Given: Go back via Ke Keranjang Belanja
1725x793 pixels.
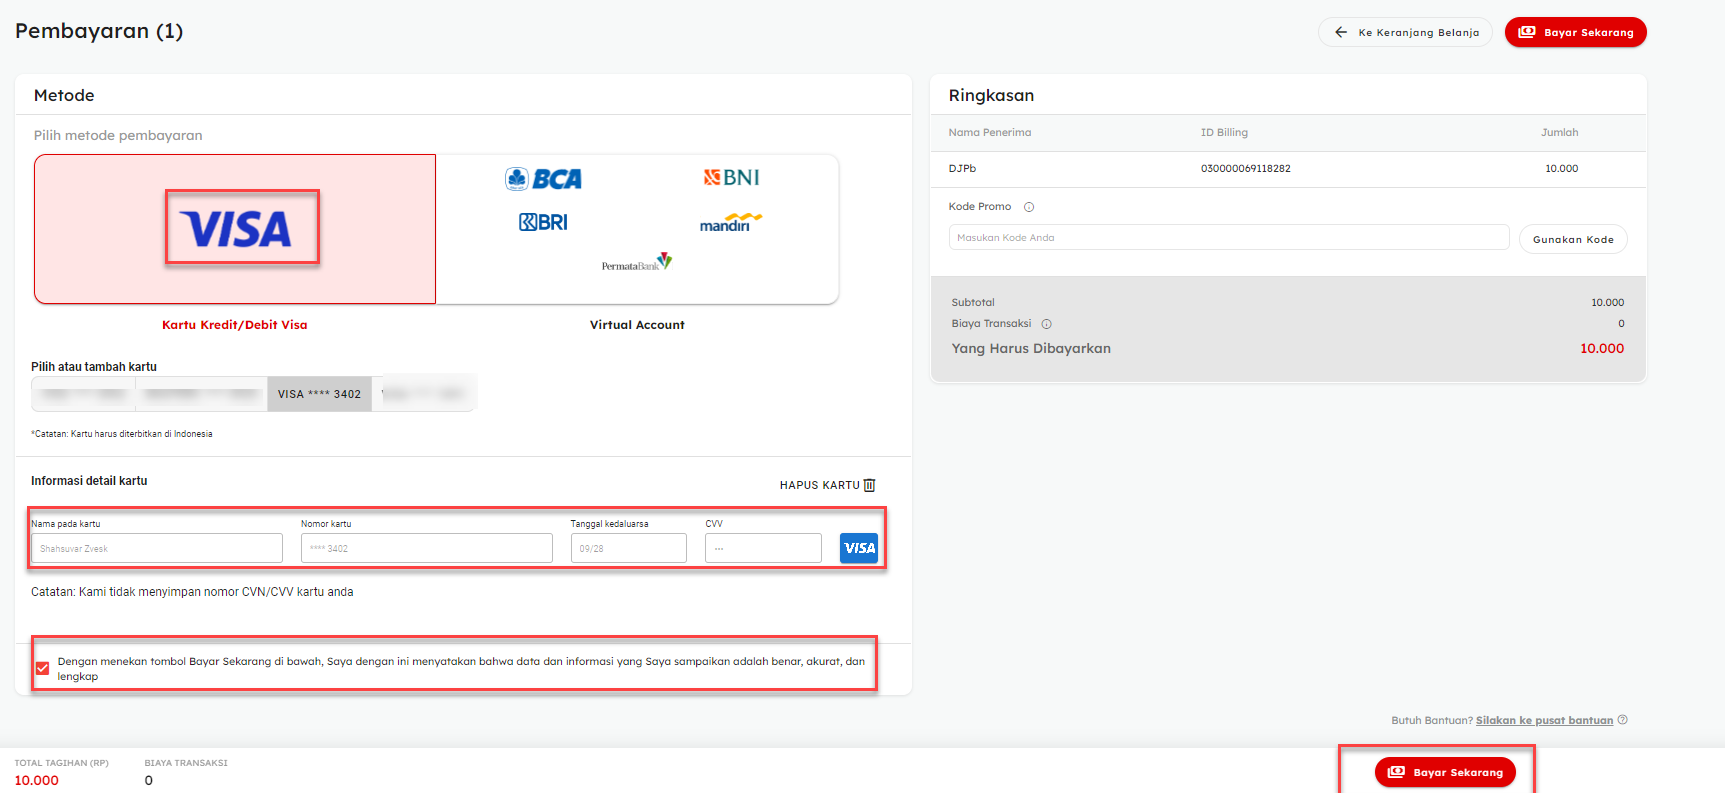Looking at the screenshot, I should pyautogui.click(x=1405, y=32).
